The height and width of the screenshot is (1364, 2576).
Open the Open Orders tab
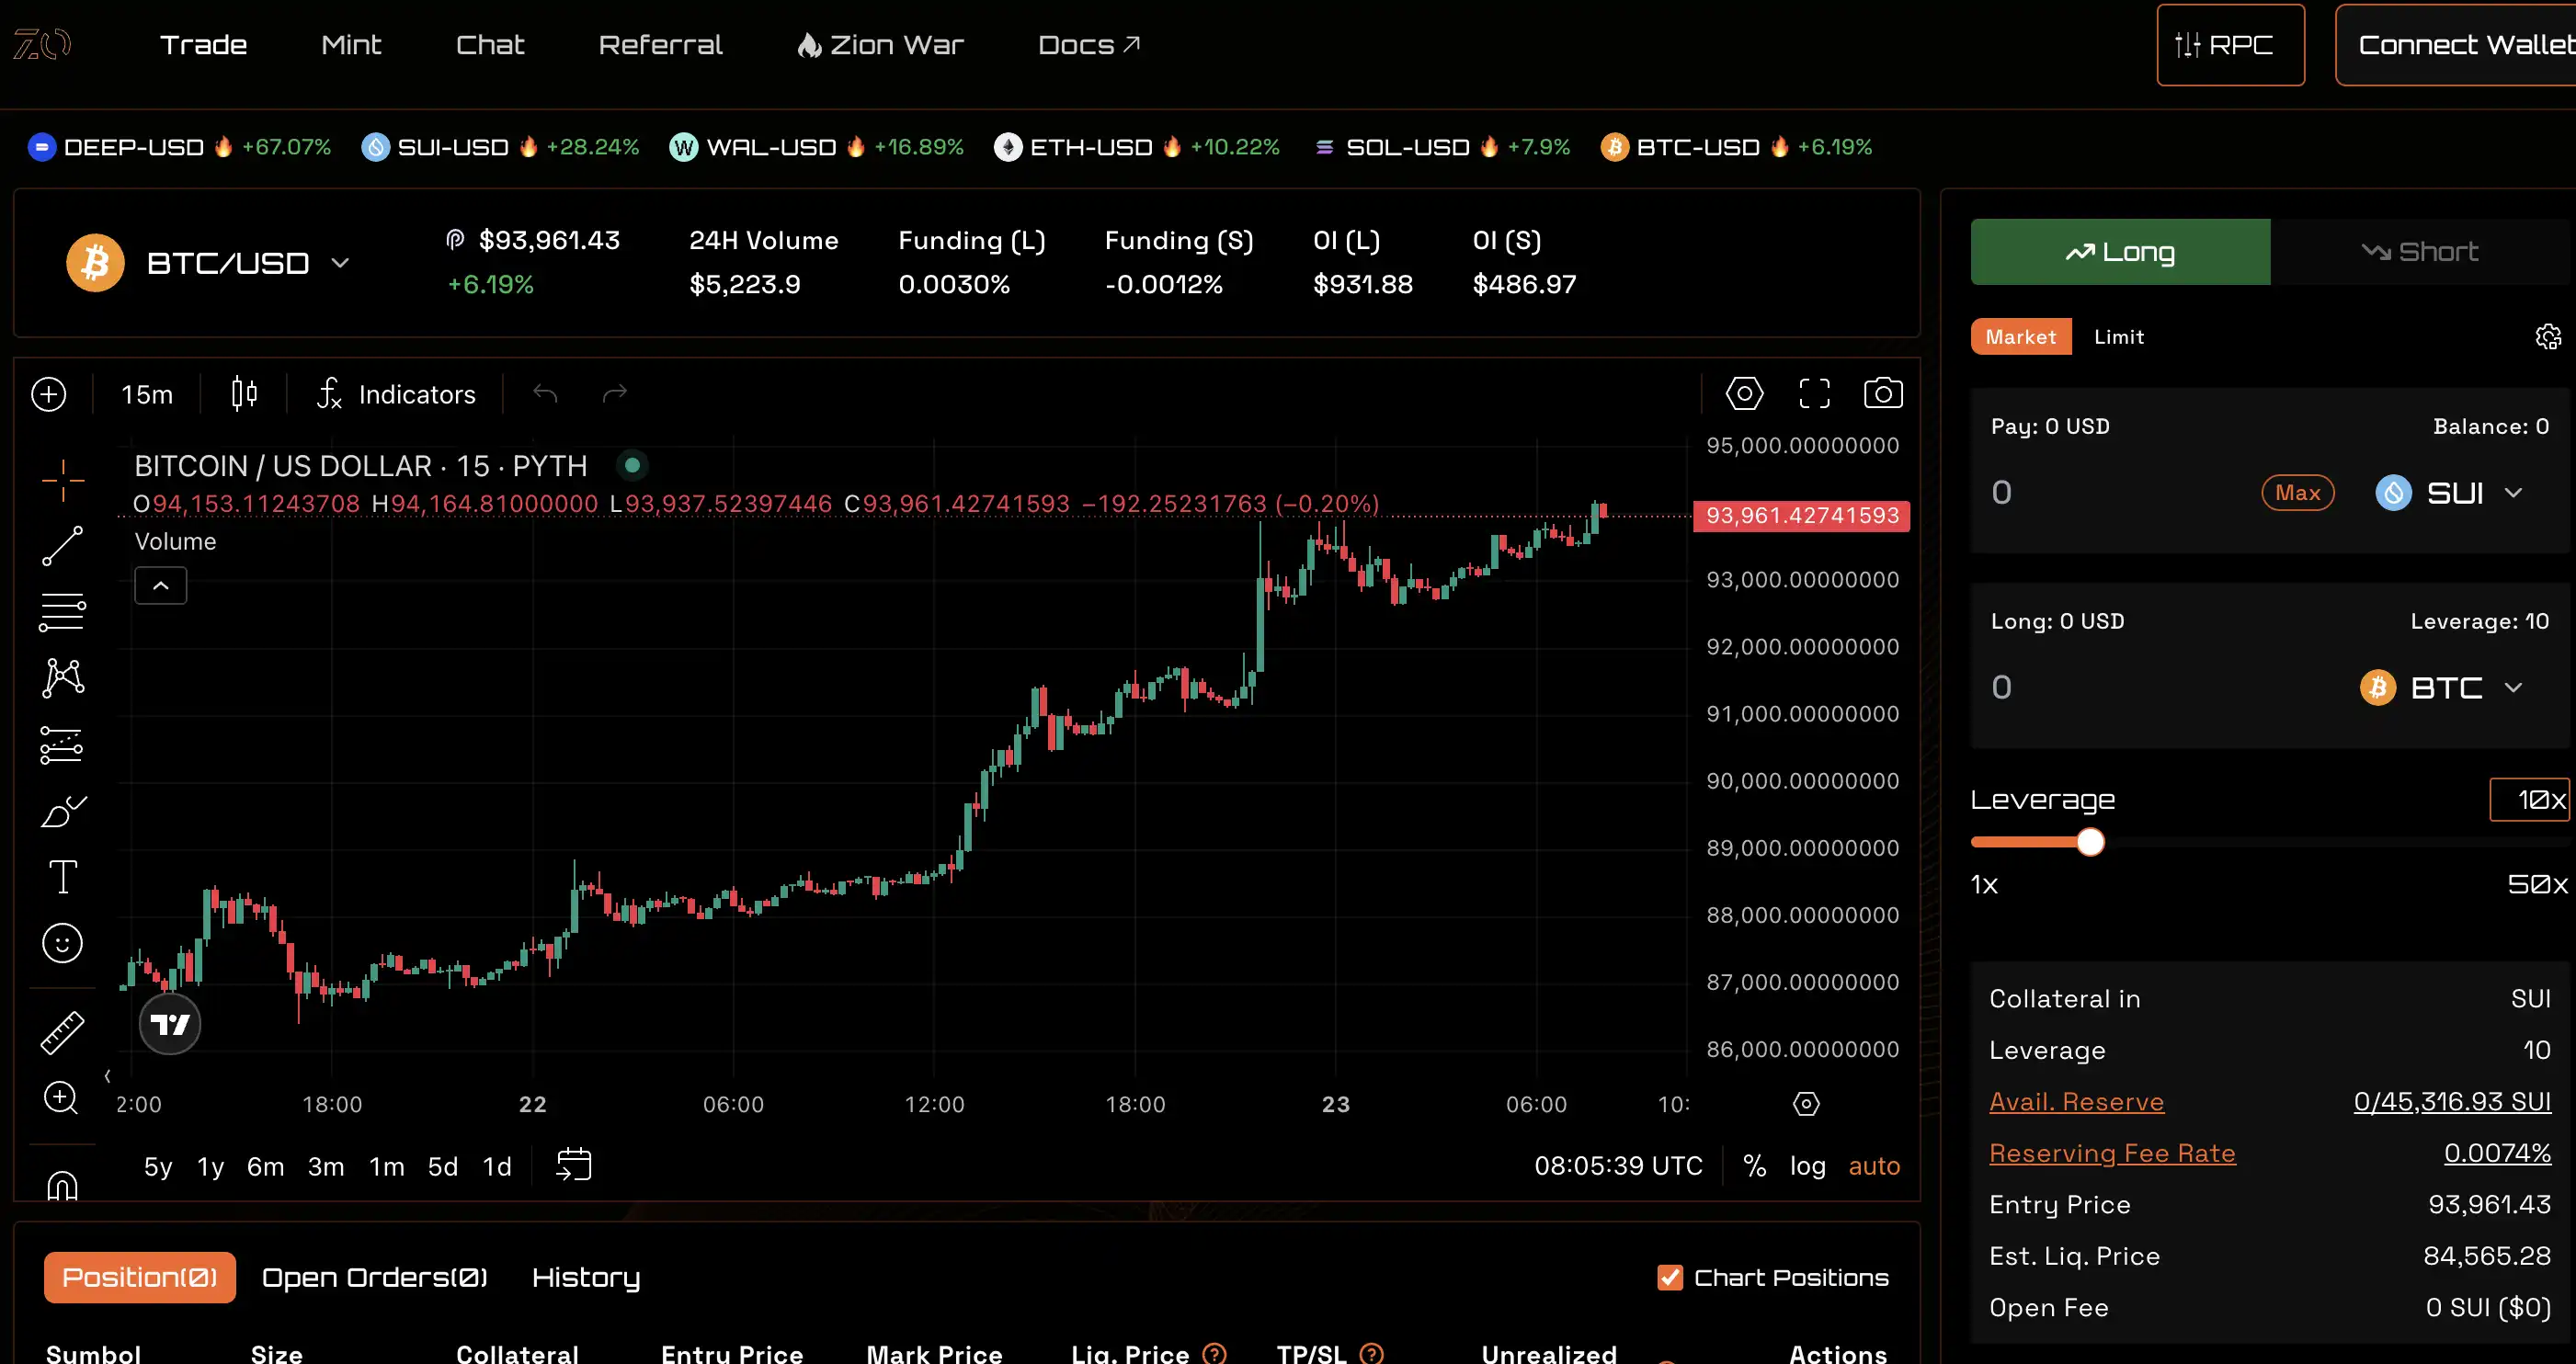(374, 1277)
